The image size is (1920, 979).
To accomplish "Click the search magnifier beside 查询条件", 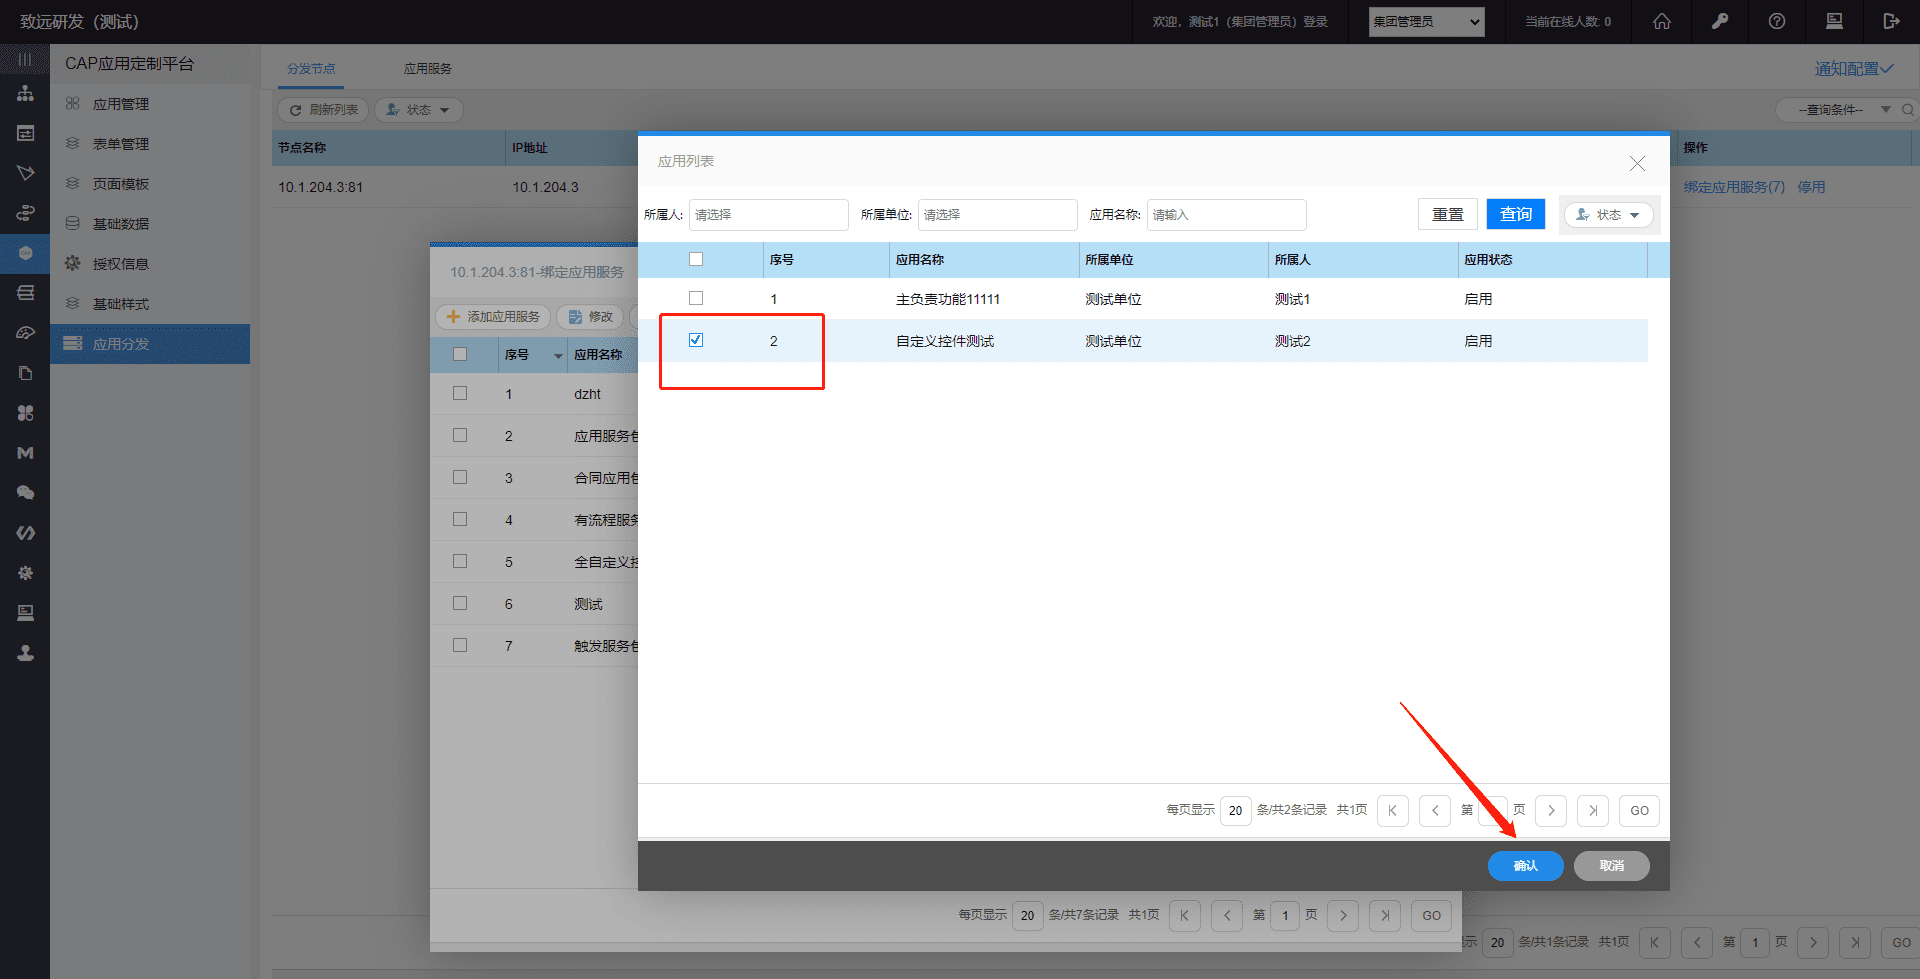I will coord(1908,110).
